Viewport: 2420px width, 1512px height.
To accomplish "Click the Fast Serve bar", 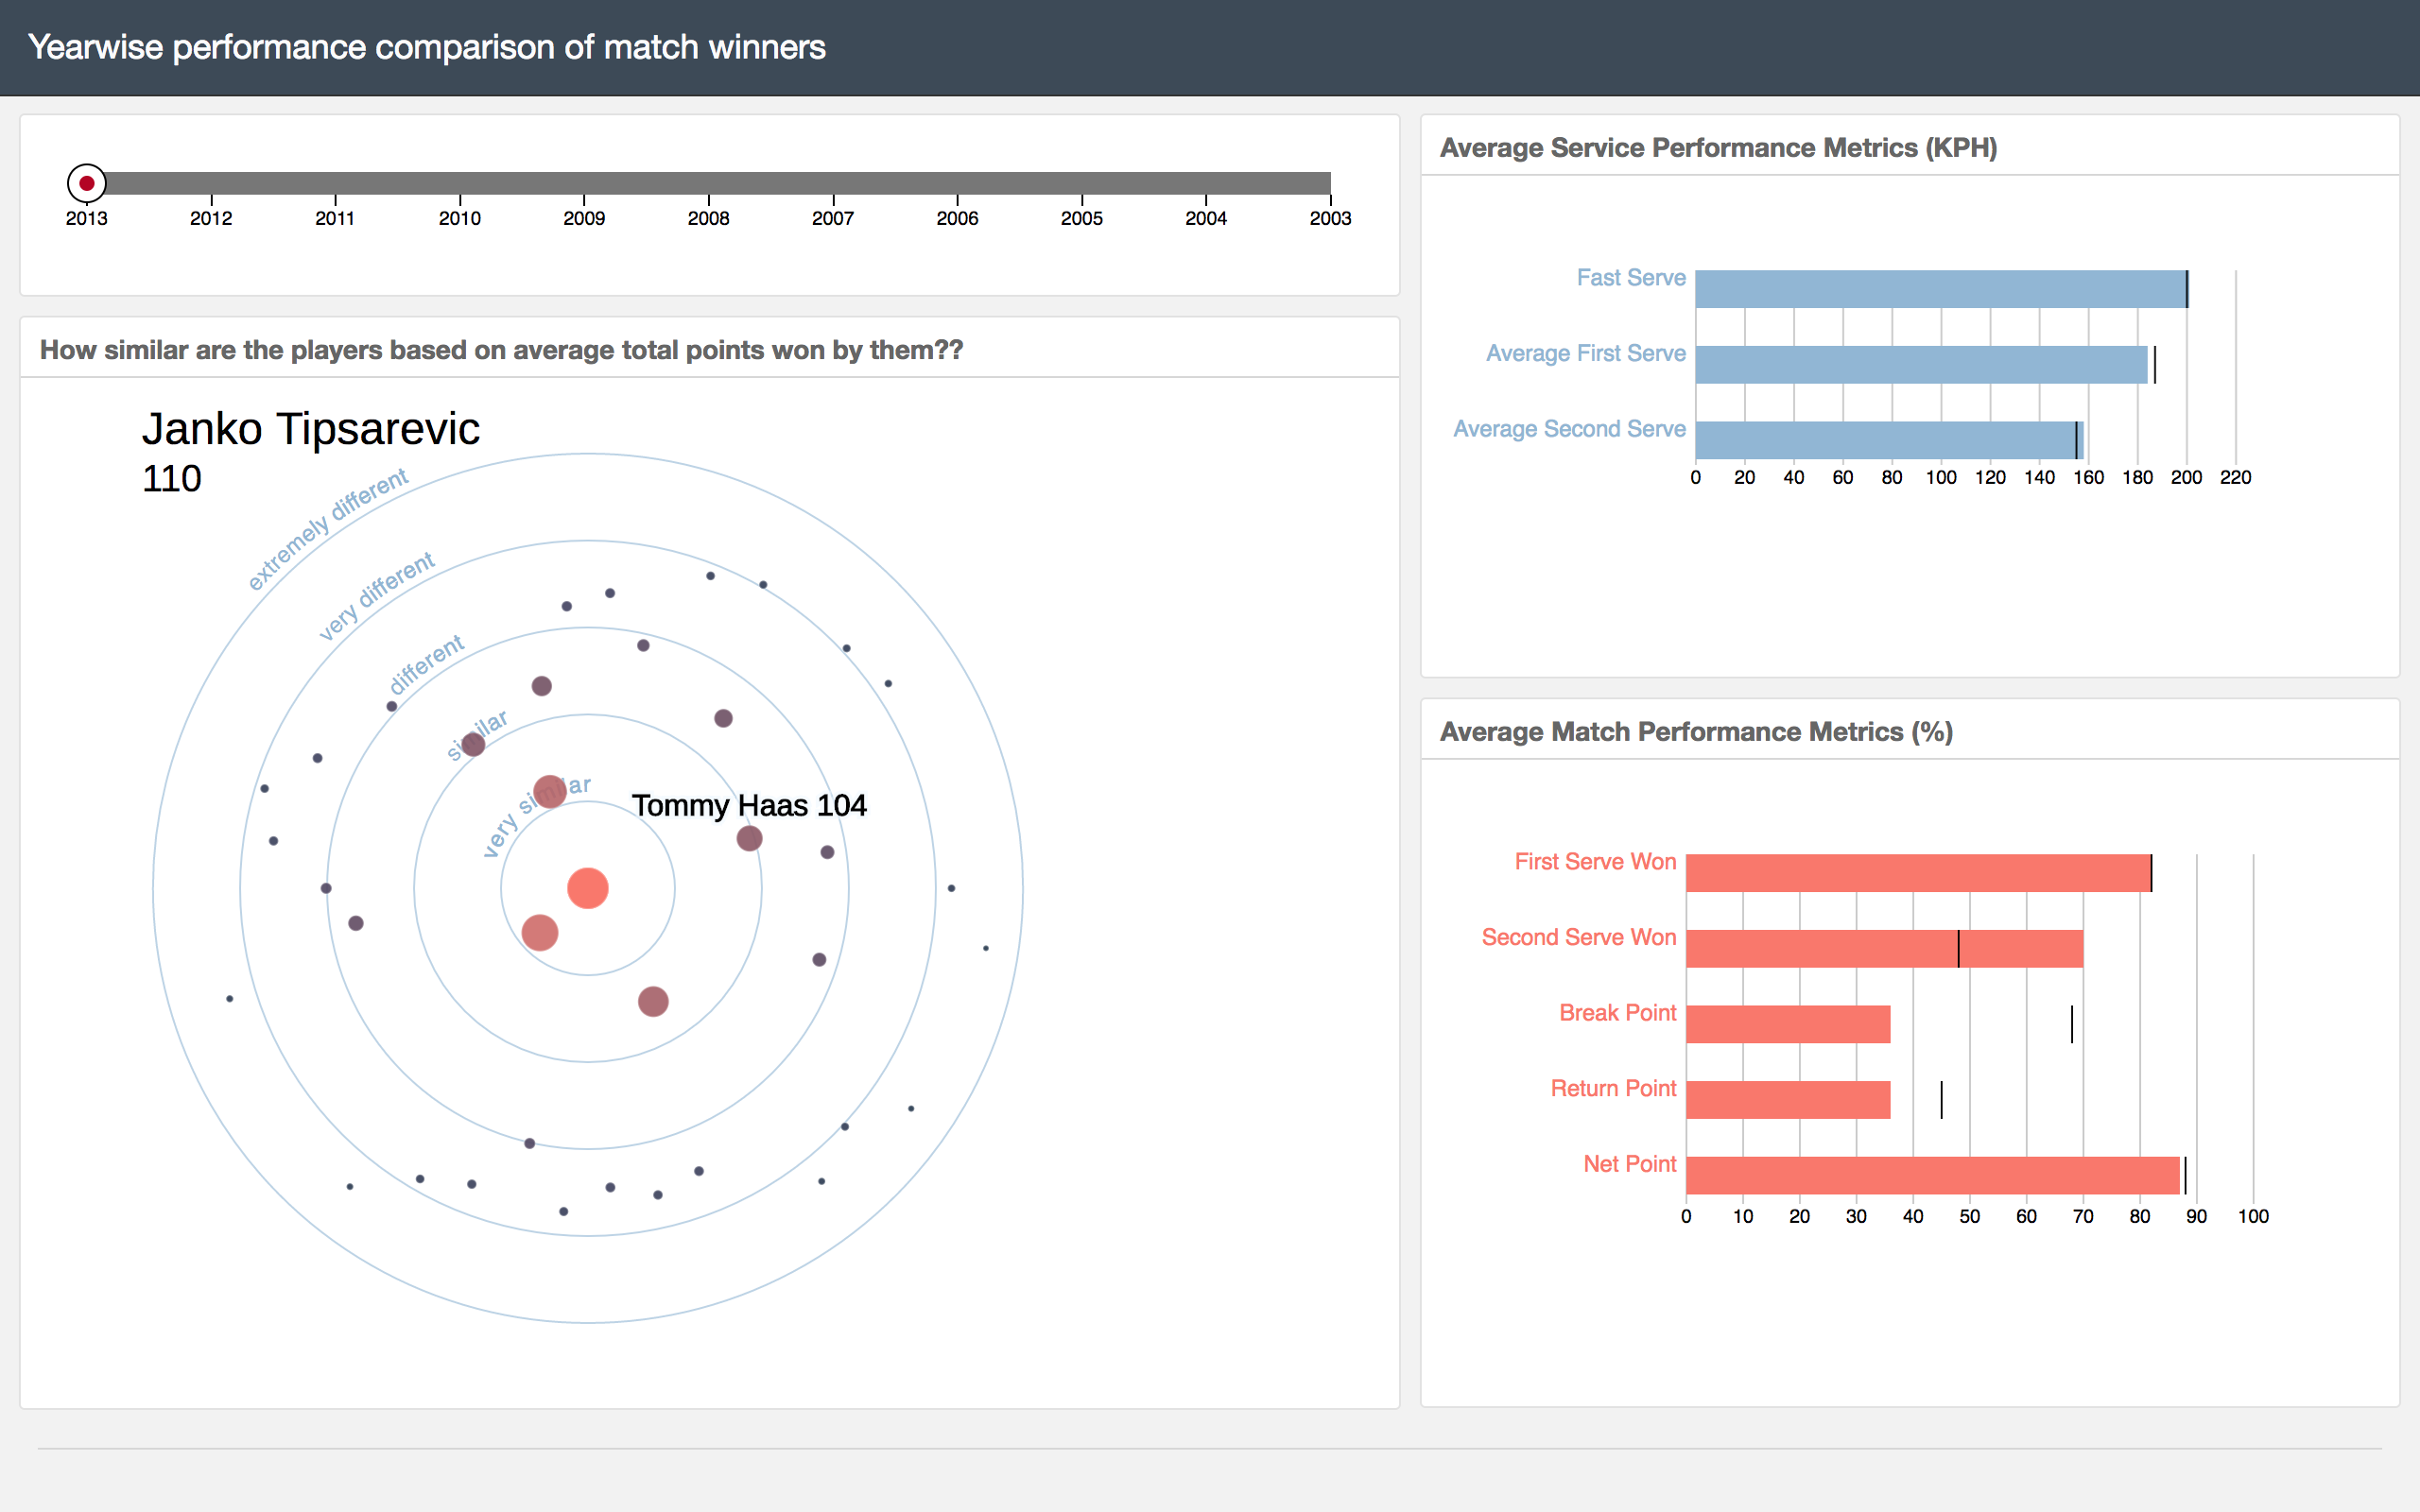I will coord(1940,289).
